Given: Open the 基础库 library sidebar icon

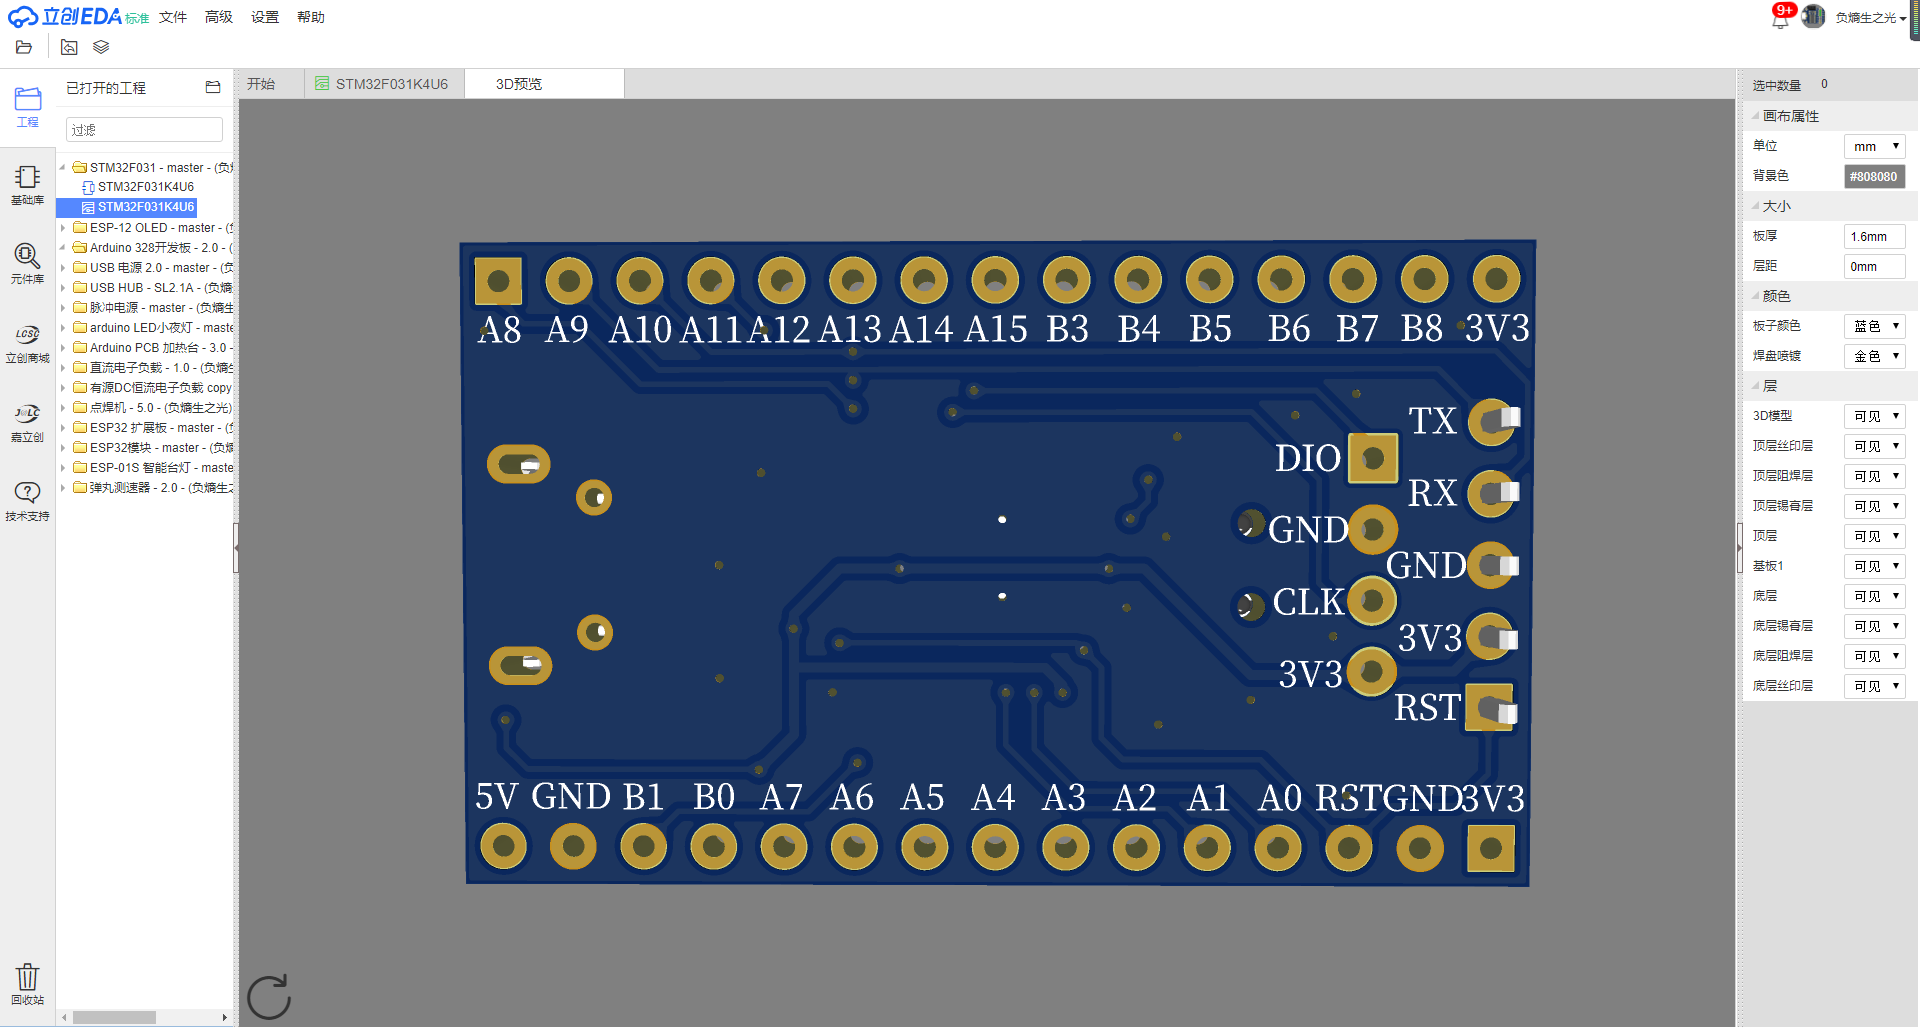Looking at the screenshot, I should point(27,185).
